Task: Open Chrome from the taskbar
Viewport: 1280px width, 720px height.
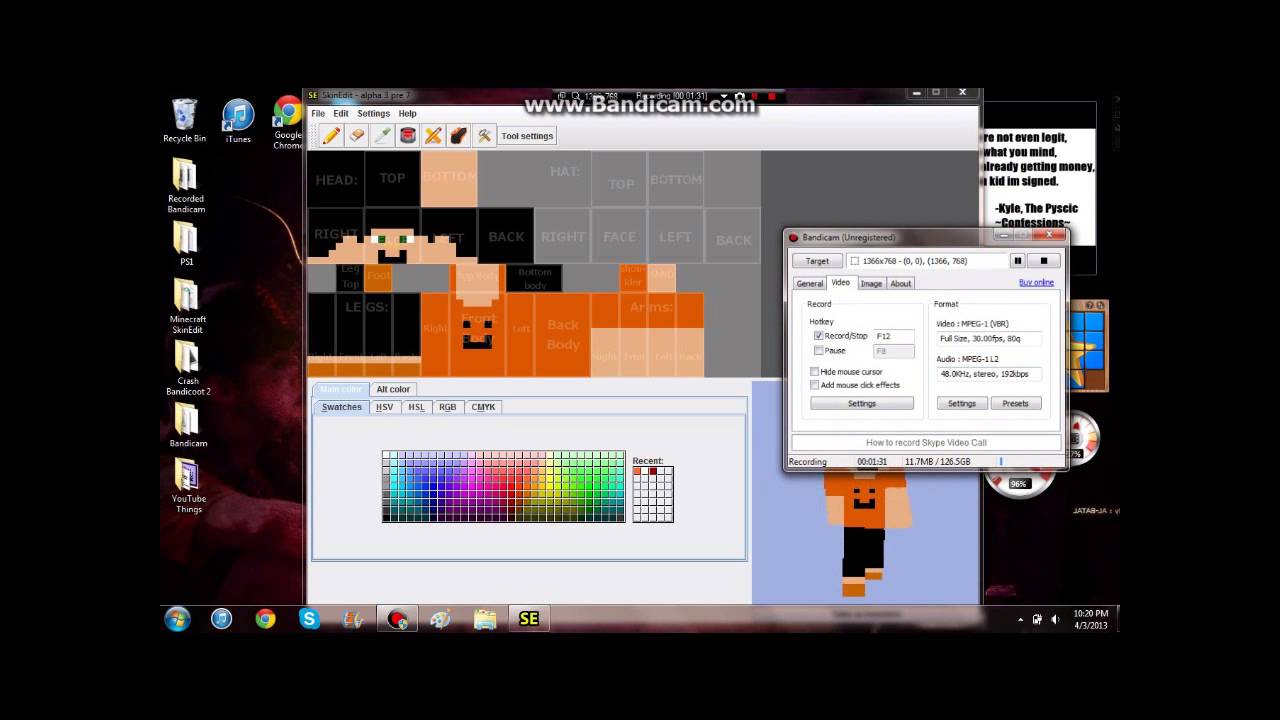Action: (265, 619)
